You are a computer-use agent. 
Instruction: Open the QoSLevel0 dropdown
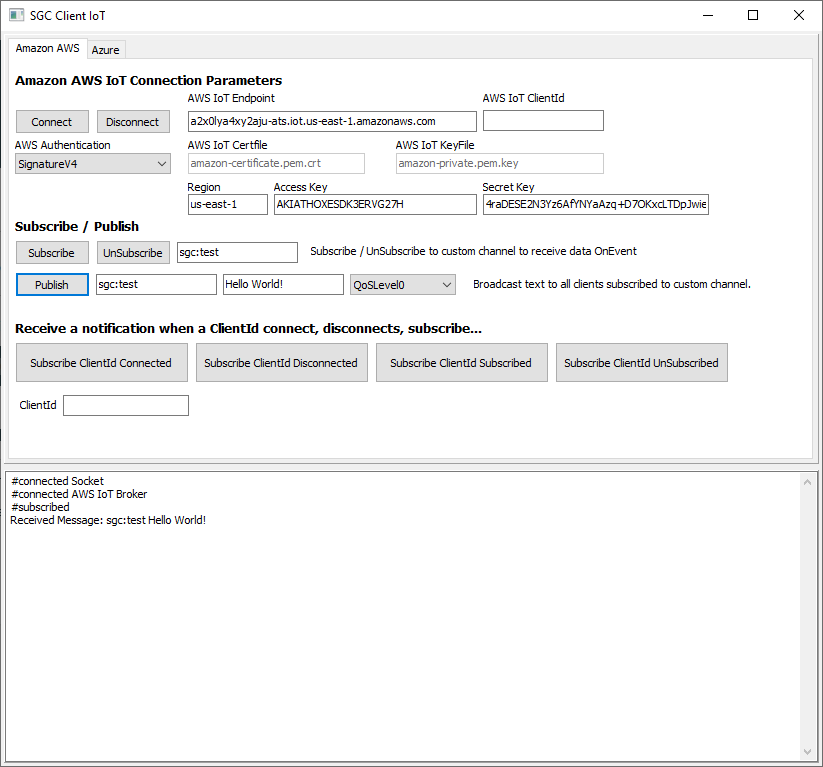click(x=403, y=285)
